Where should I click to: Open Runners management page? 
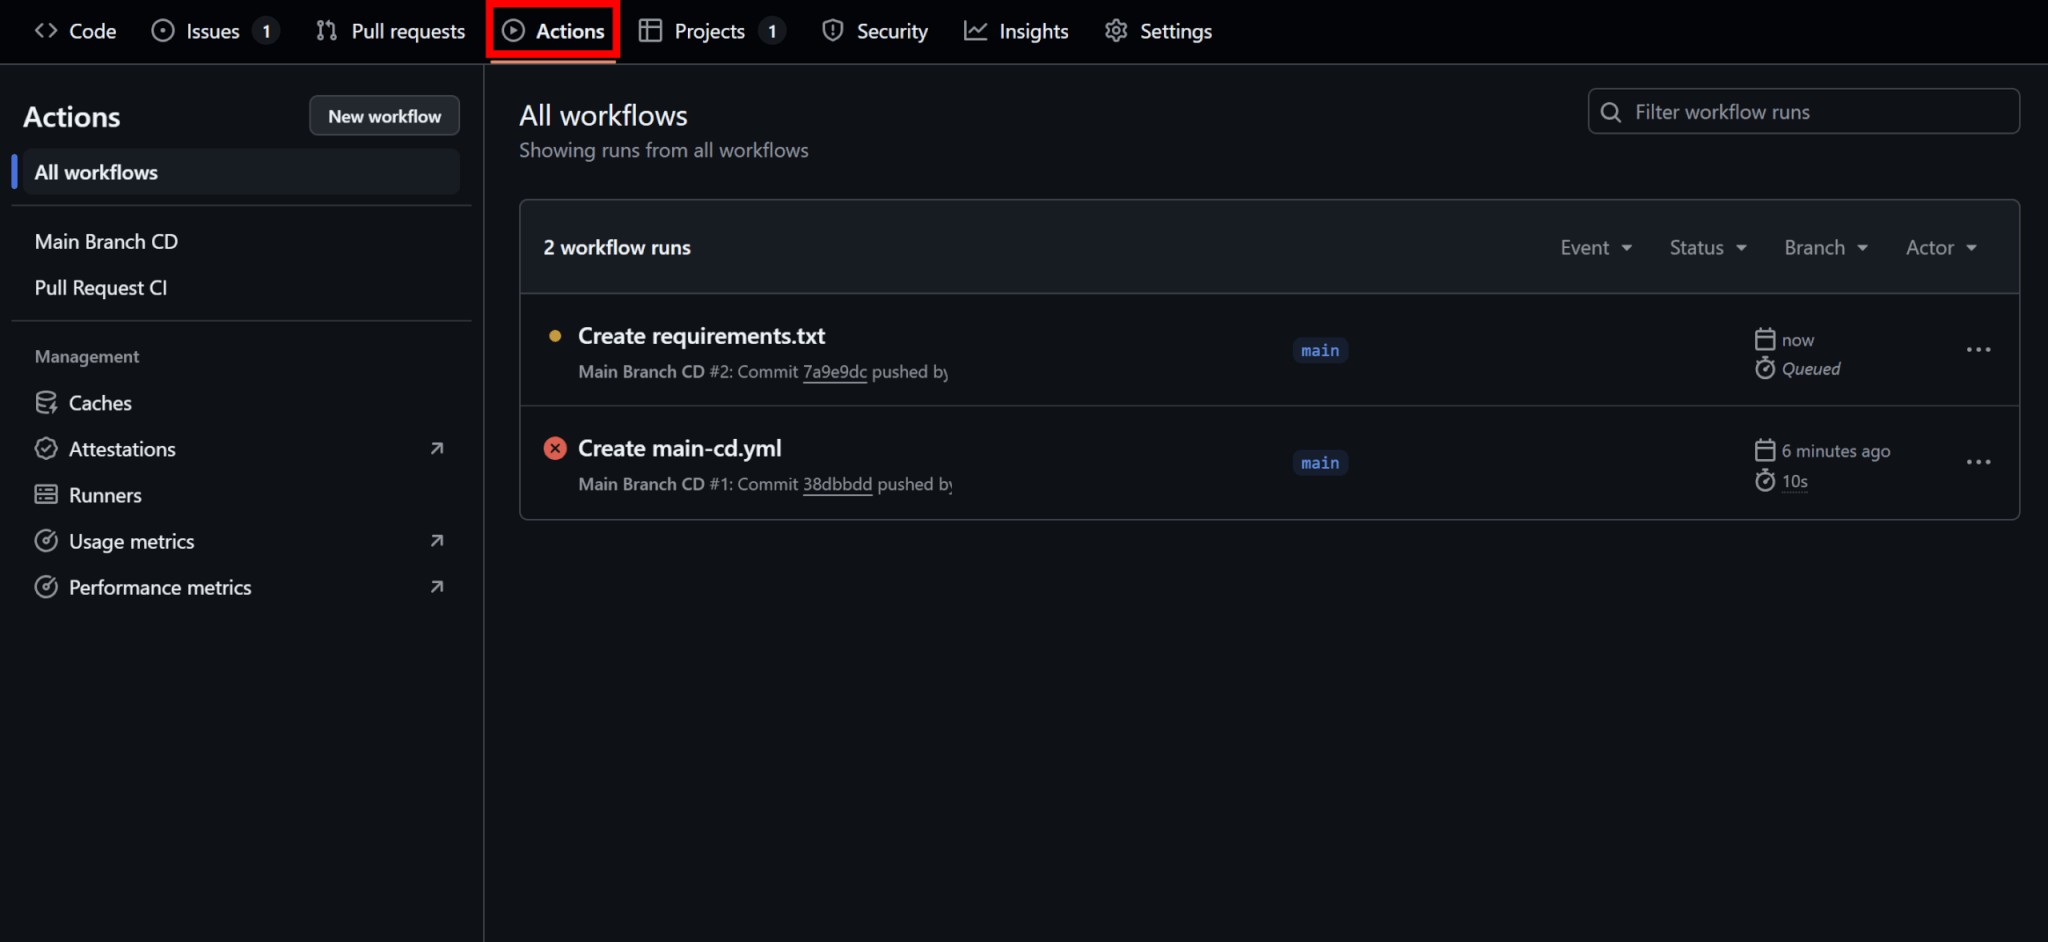[105, 495]
